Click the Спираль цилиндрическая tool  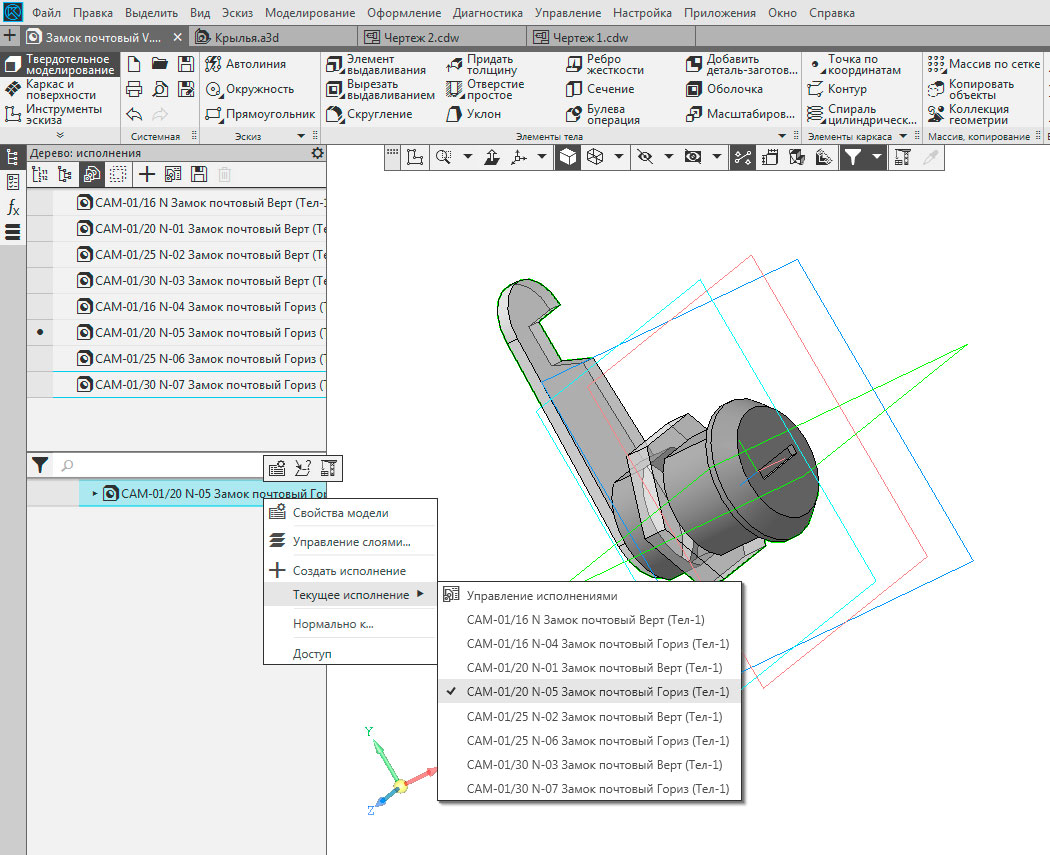click(861, 114)
